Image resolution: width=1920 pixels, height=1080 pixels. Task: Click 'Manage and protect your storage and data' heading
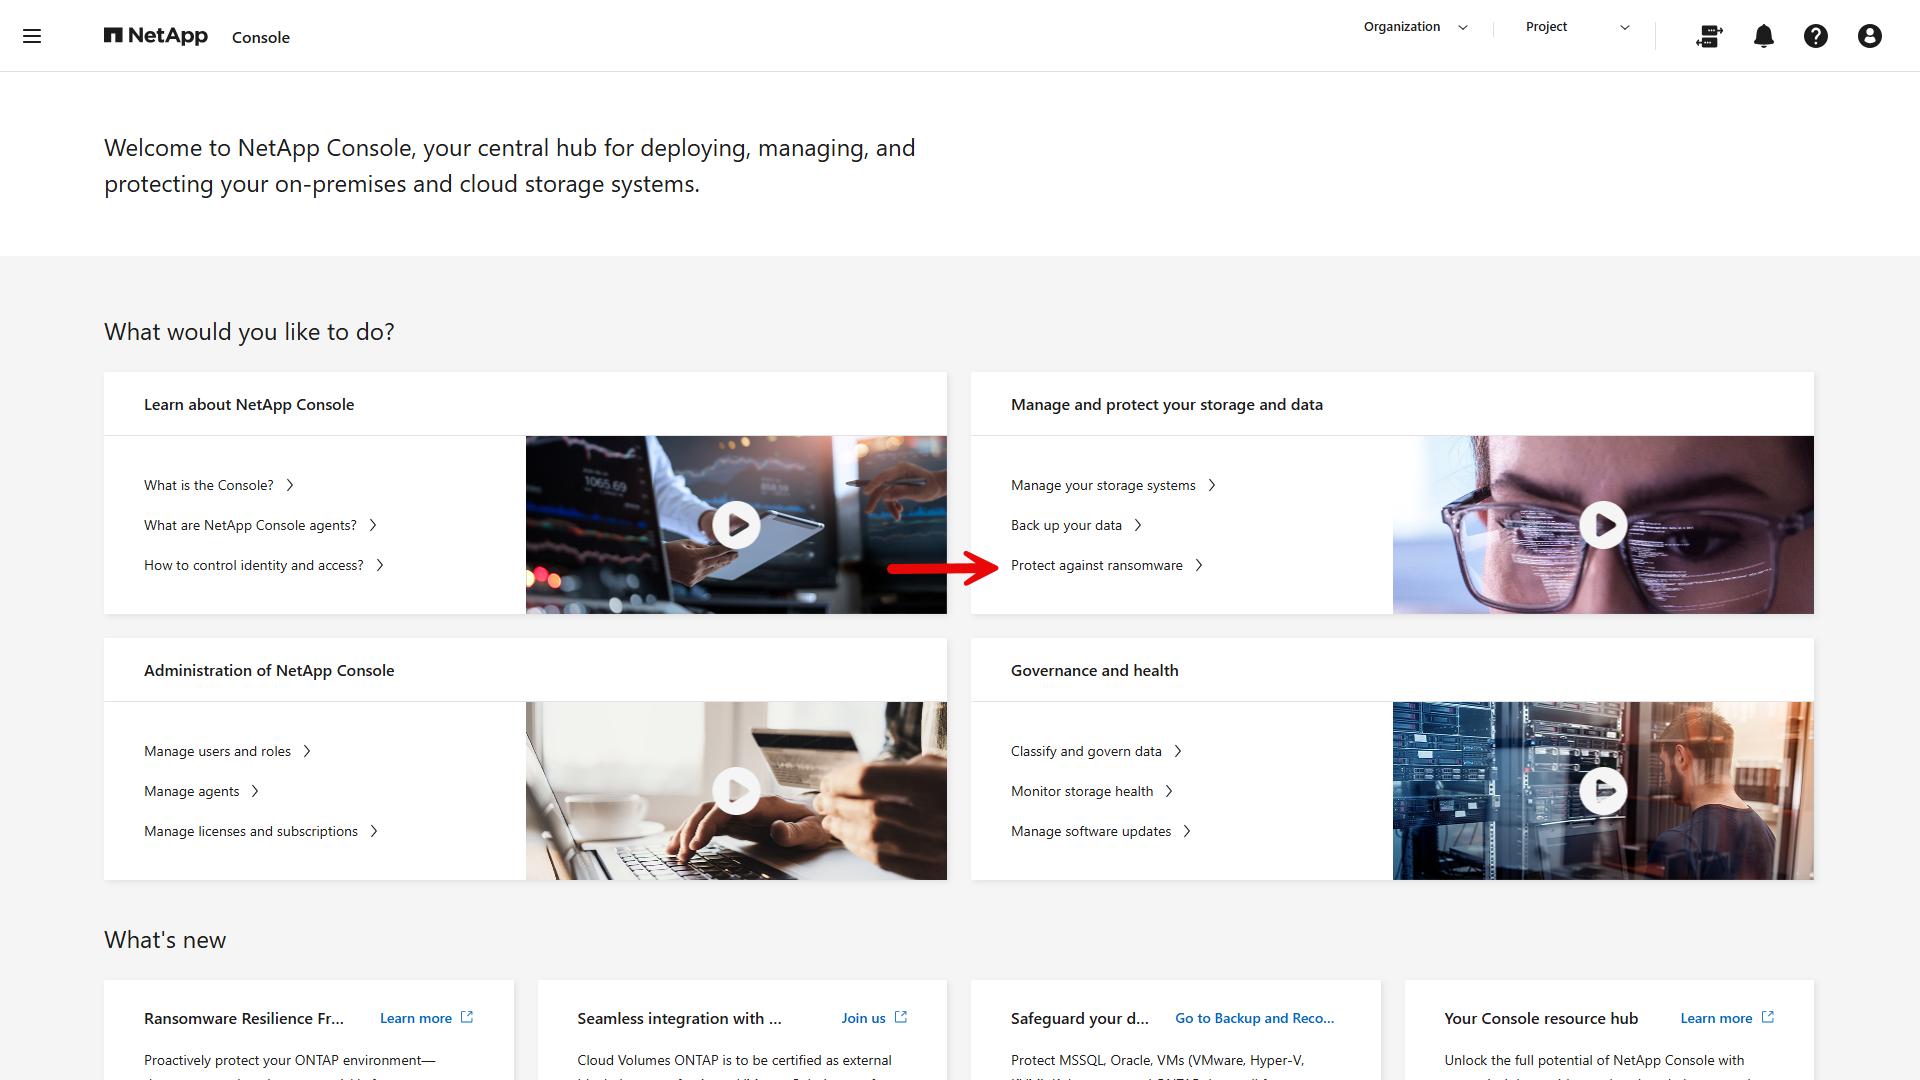tap(1167, 404)
